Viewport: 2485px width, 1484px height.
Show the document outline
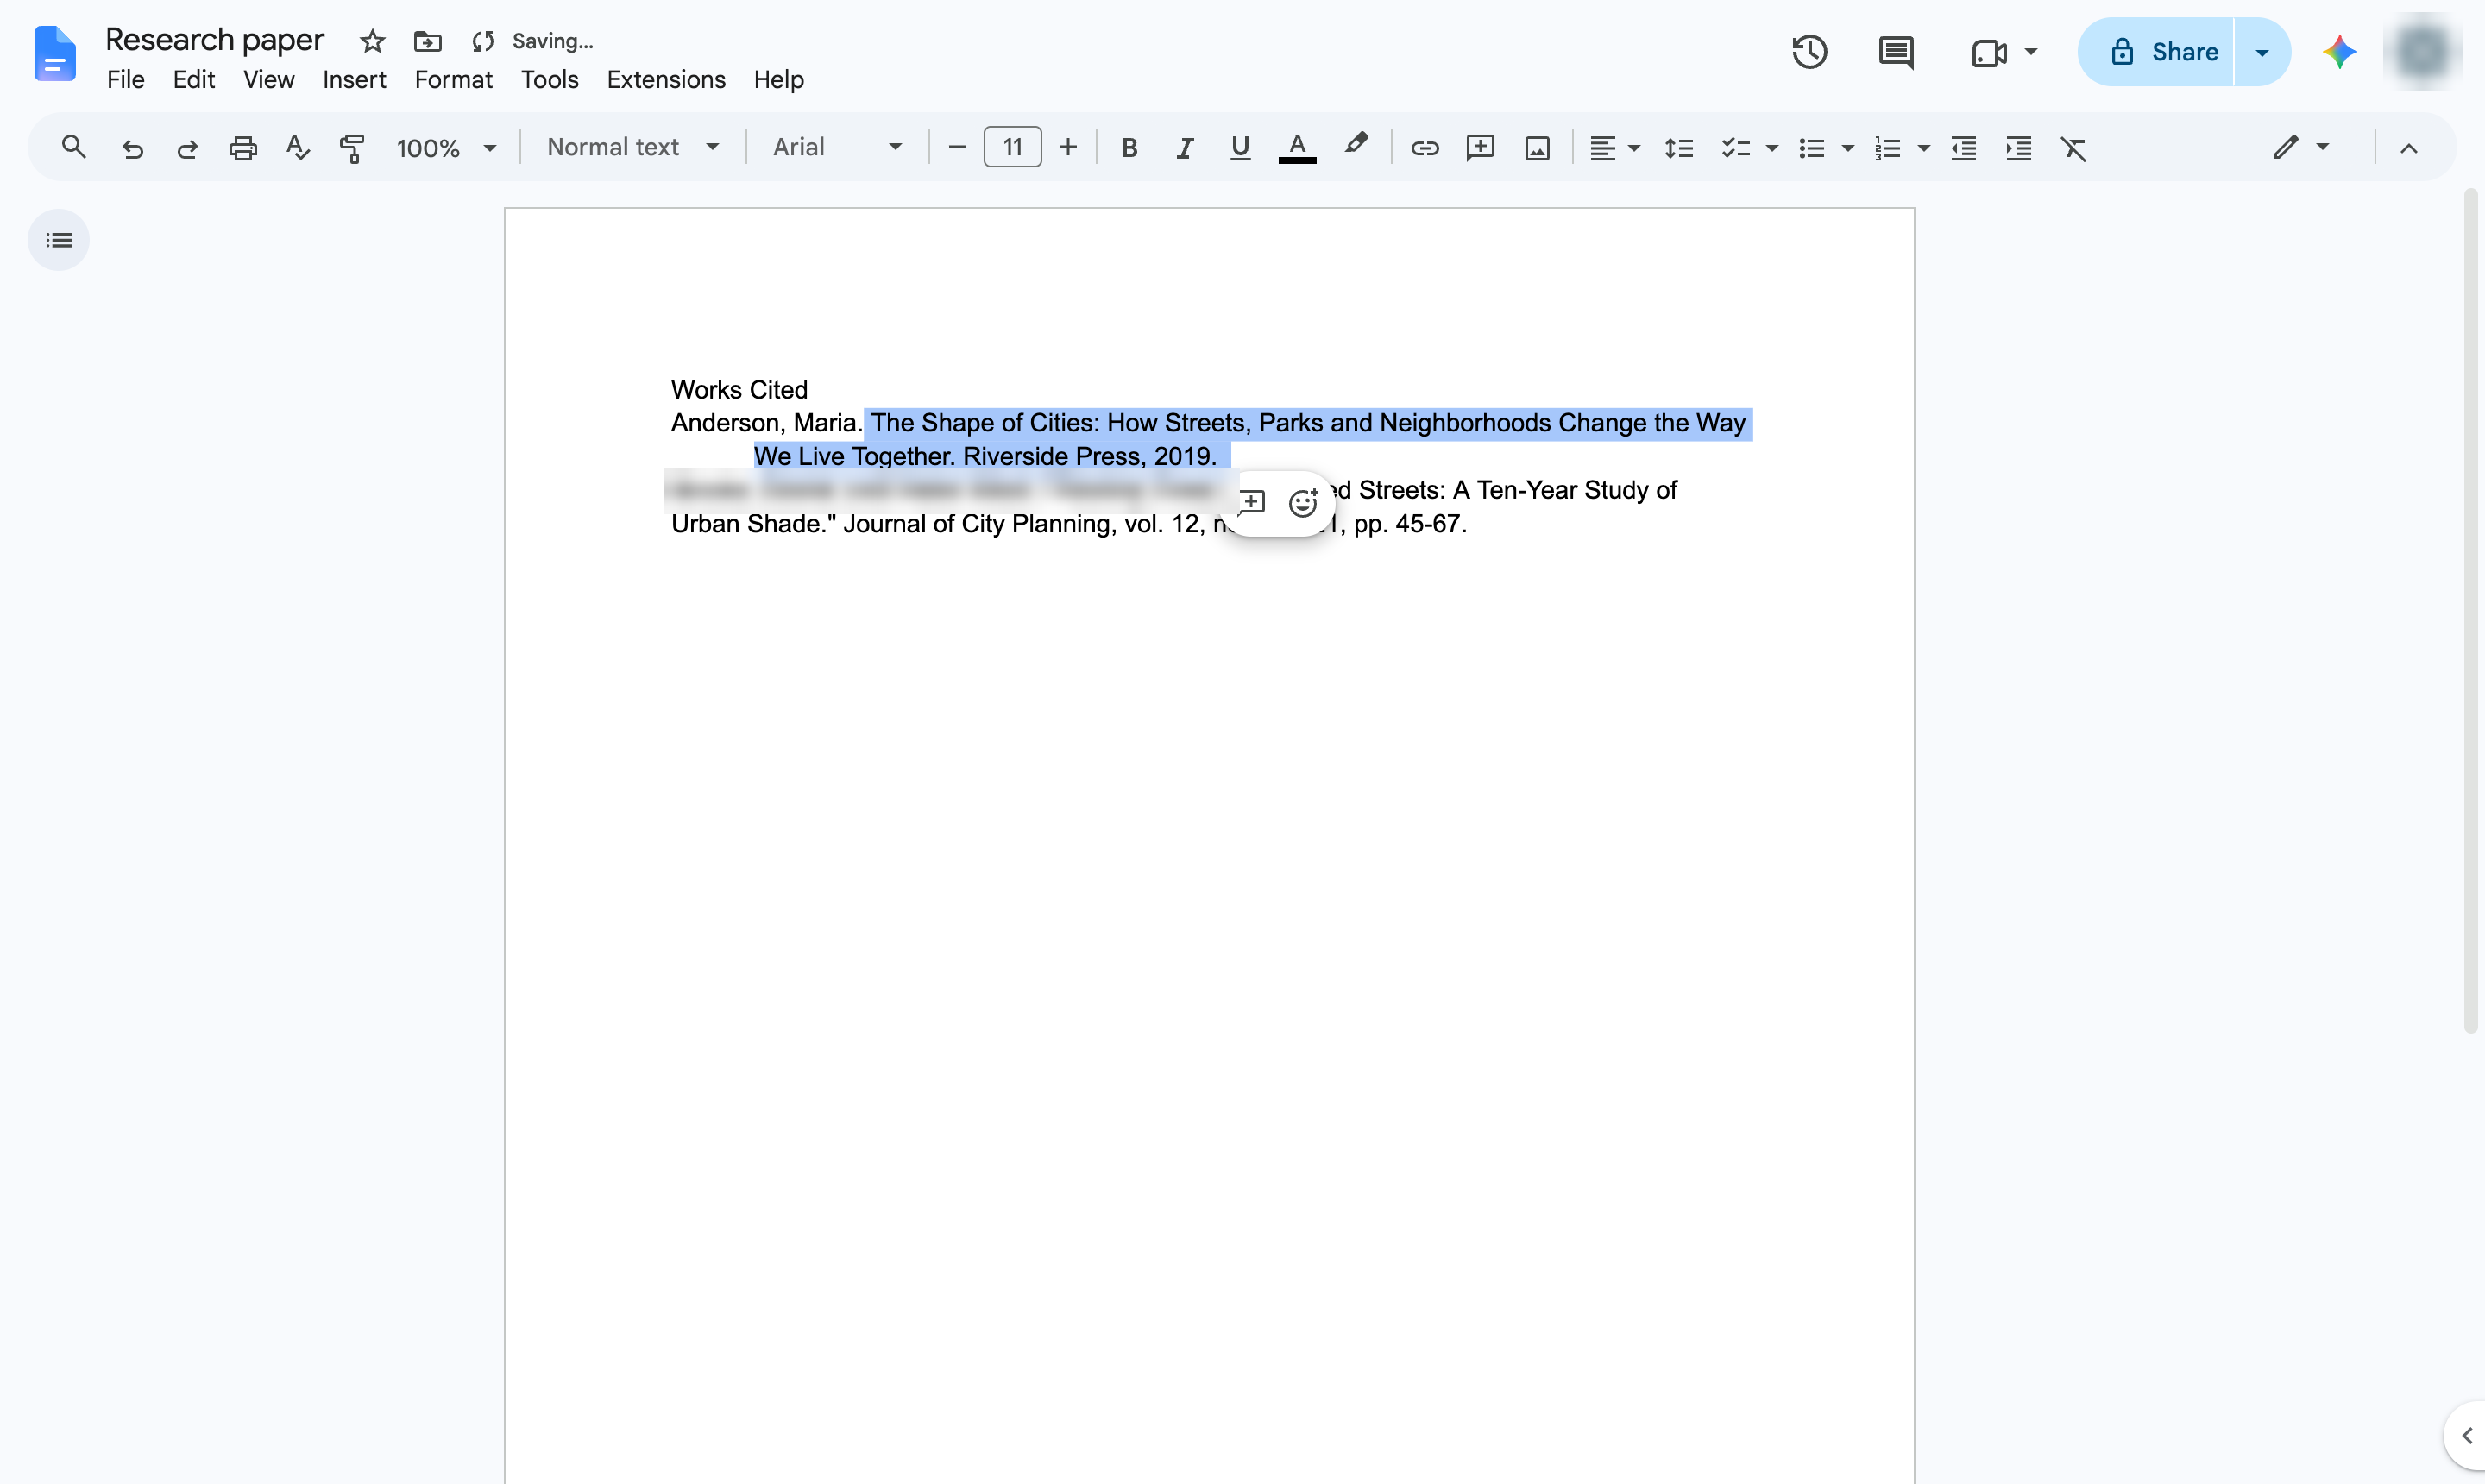point(59,240)
